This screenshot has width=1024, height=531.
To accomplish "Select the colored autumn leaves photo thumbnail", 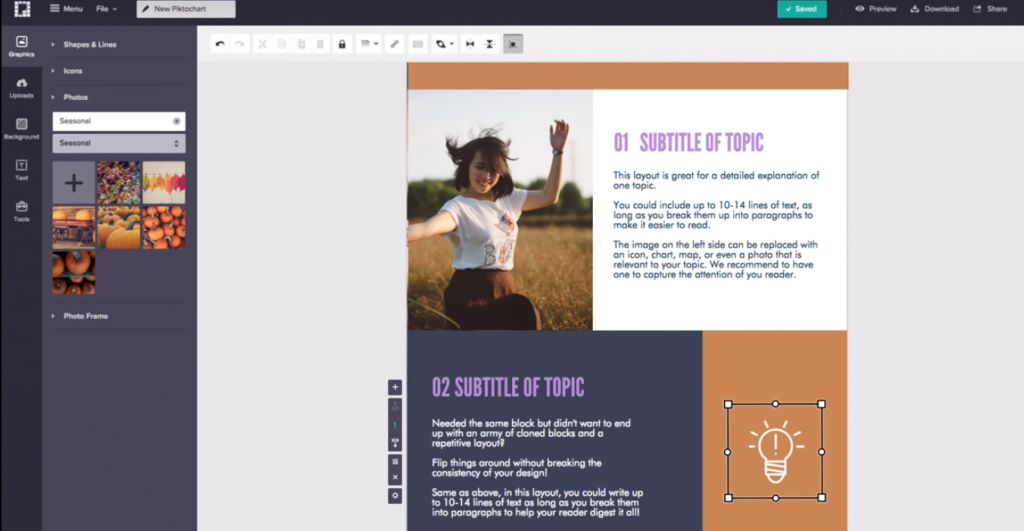I will 164,183.
